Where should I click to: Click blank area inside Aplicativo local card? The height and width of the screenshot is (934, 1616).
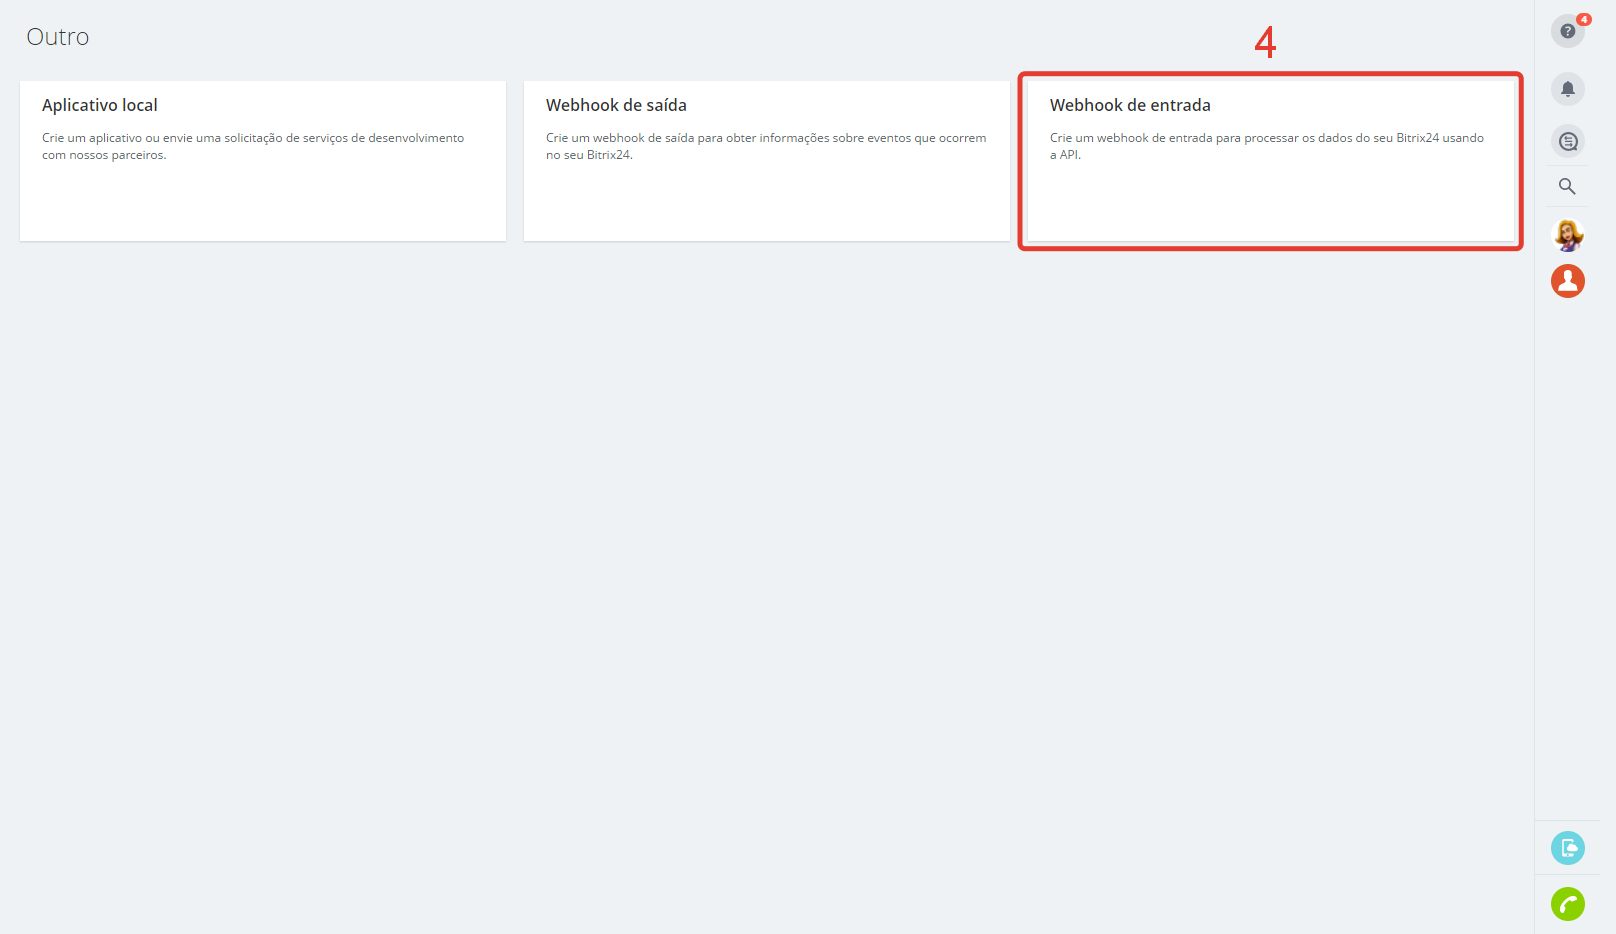[x=263, y=205]
